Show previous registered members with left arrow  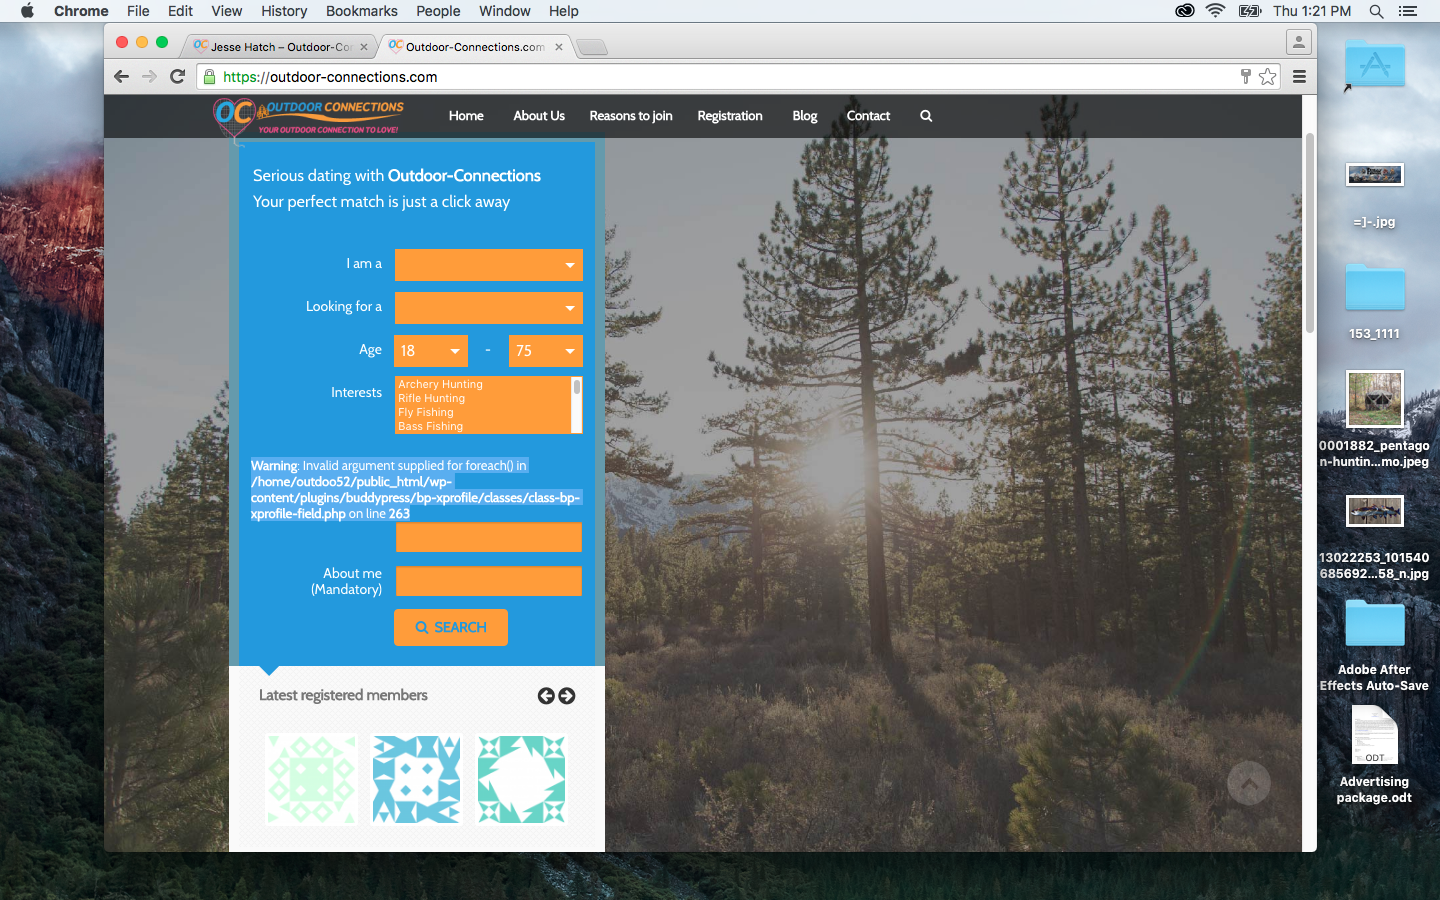coord(546,696)
